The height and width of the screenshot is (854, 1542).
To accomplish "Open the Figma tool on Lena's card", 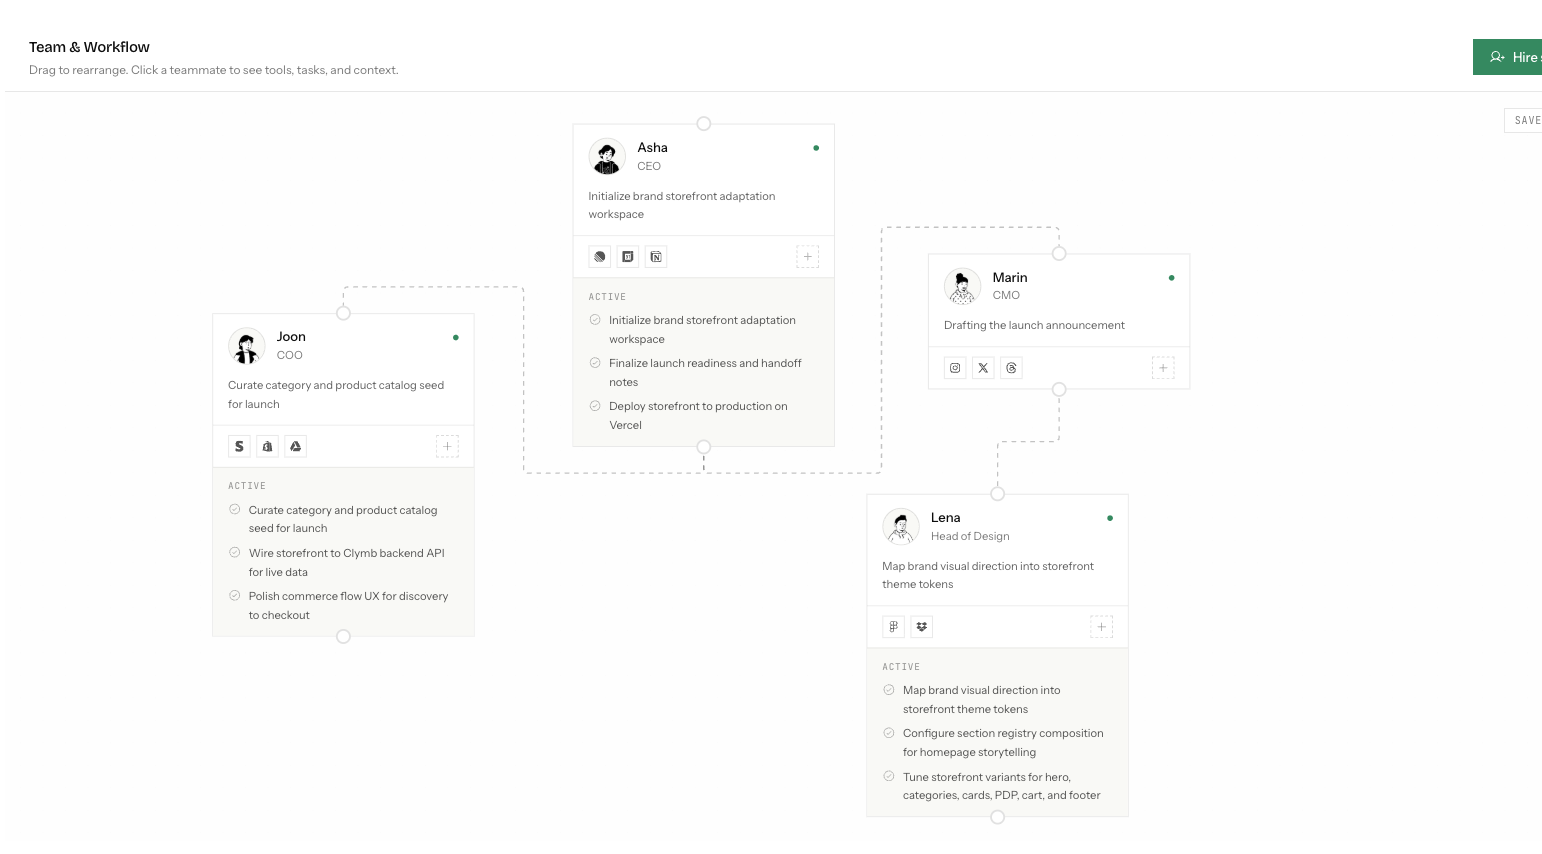I will tap(893, 627).
